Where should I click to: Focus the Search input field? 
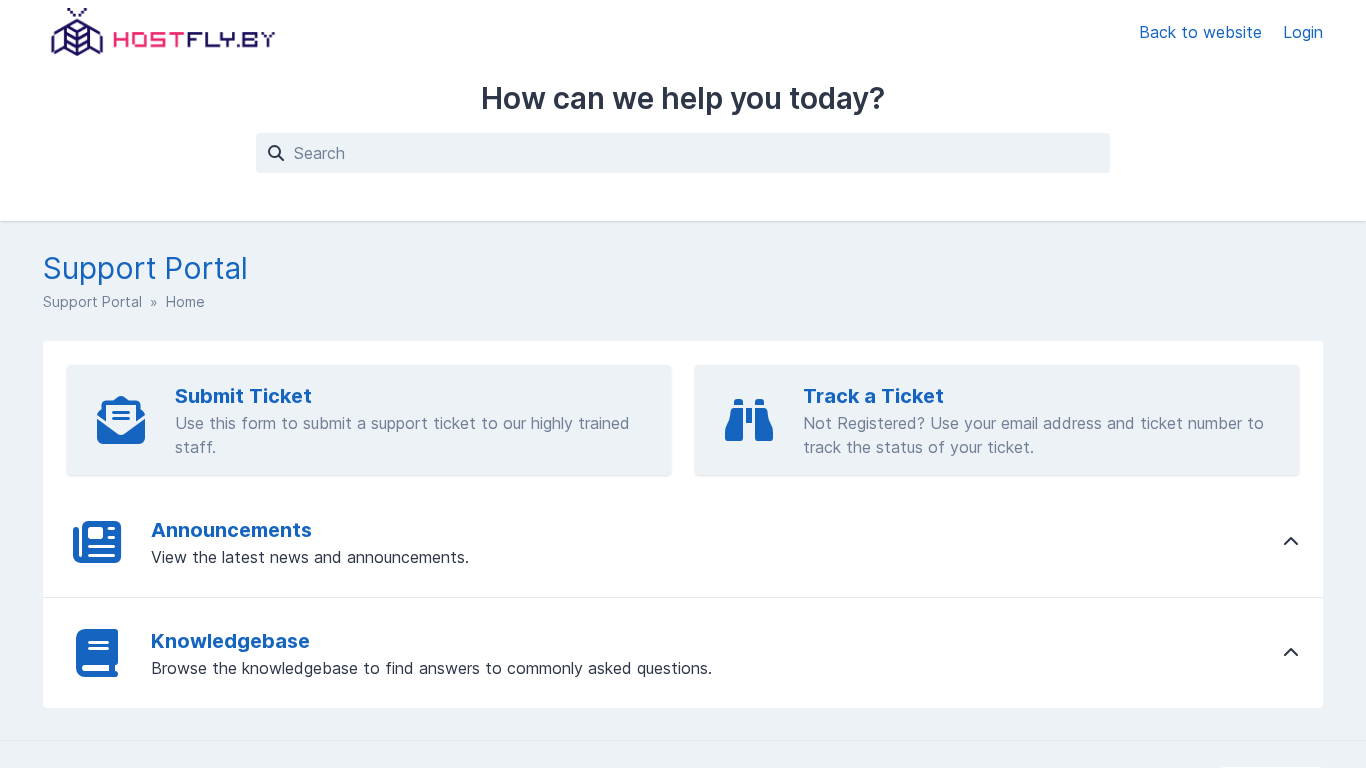click(x=690, y=153)
